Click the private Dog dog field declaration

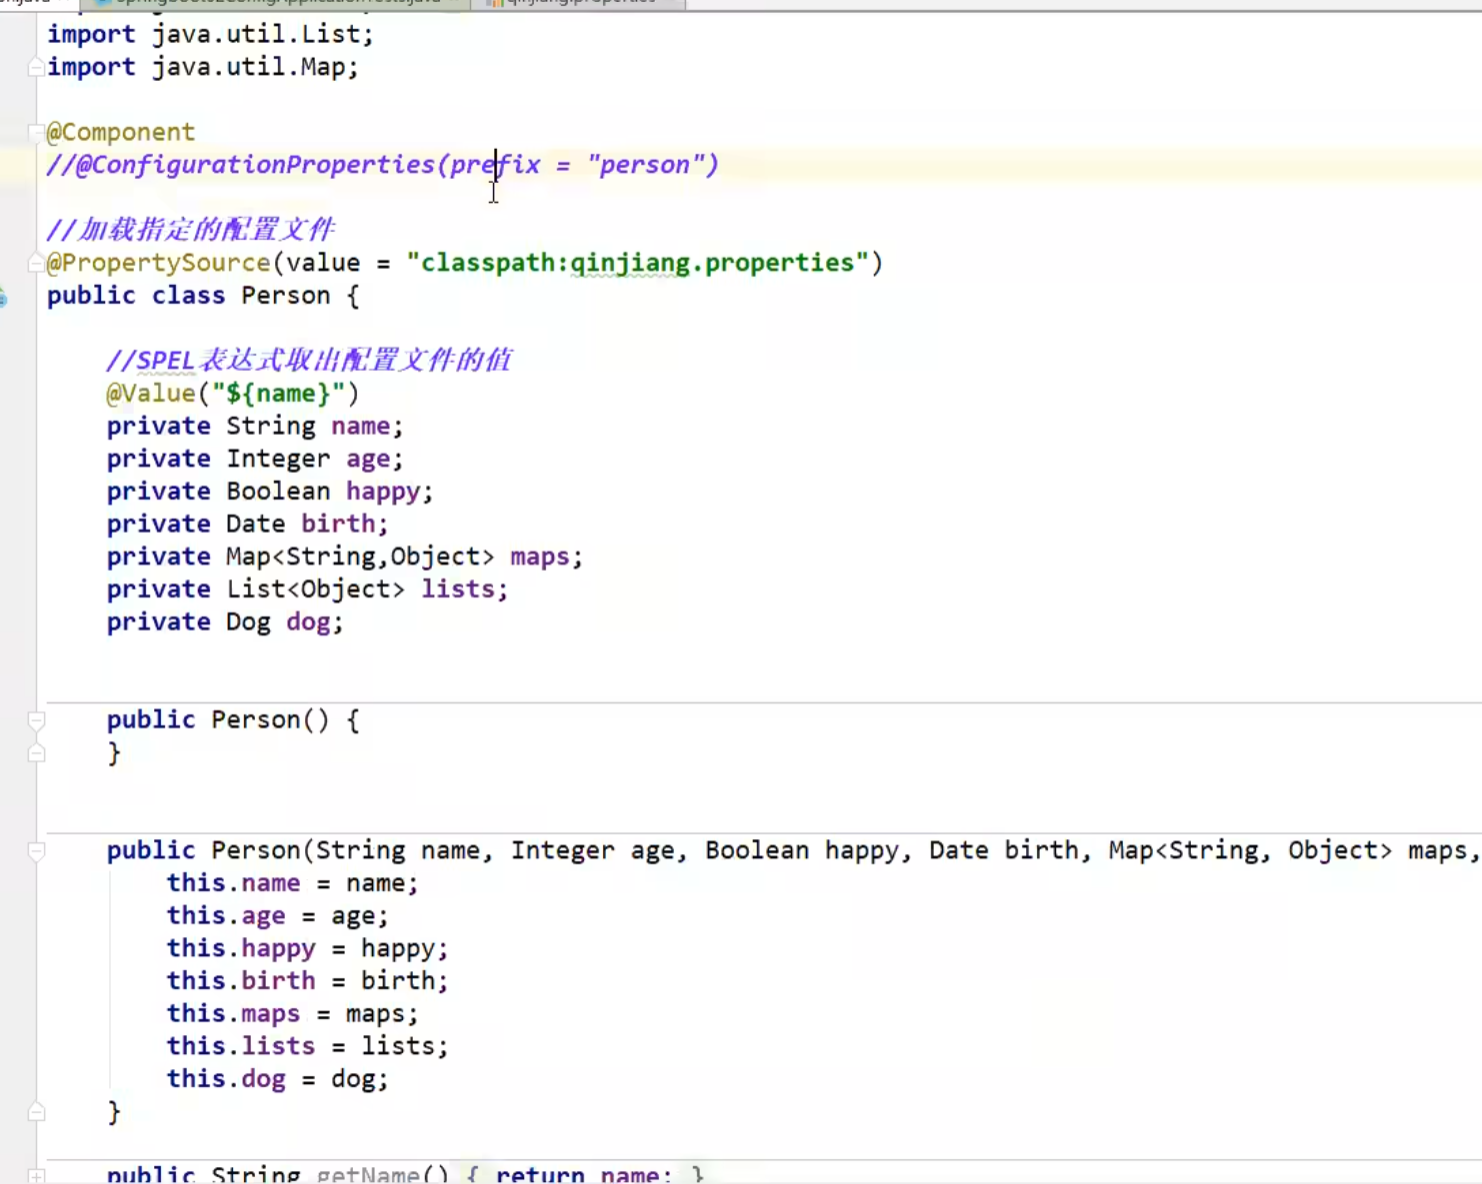[225, 621]
